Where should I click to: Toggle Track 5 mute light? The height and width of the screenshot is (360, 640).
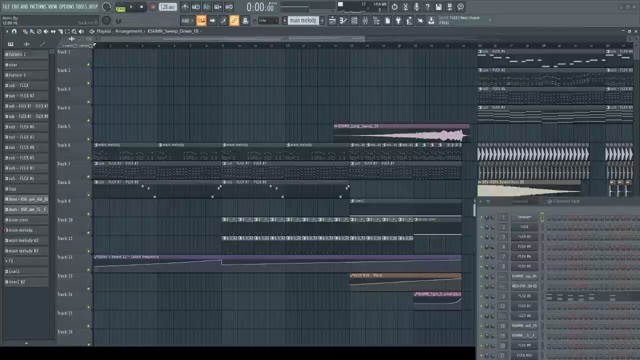(89, 139)
